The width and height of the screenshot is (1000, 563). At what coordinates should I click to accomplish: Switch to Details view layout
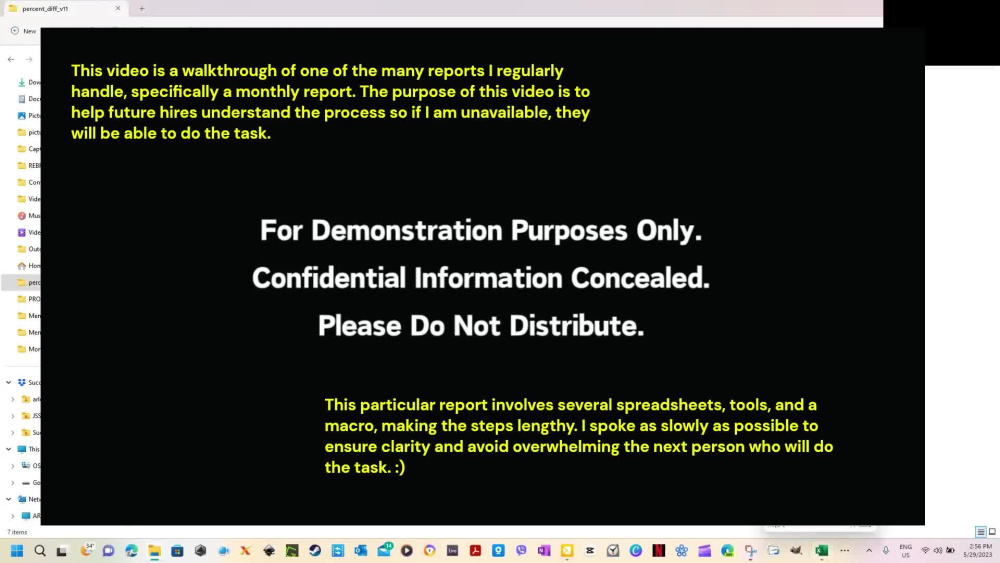[981, 532]
